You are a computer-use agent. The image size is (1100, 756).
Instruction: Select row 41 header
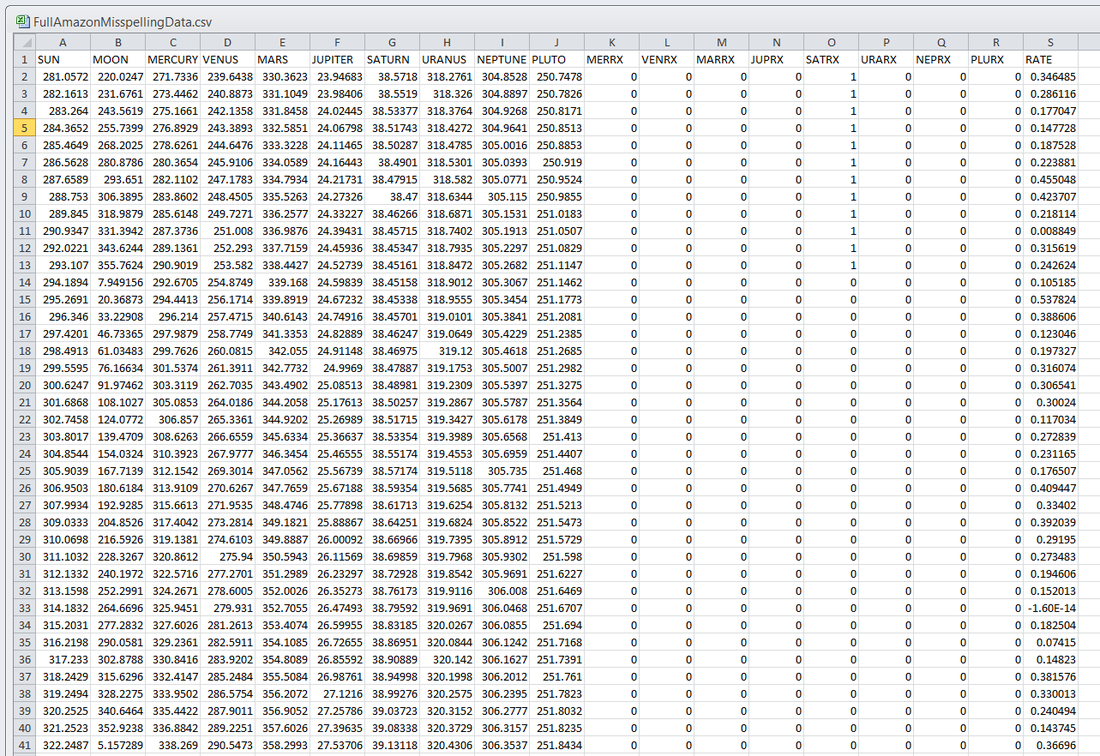coord(25,745)
